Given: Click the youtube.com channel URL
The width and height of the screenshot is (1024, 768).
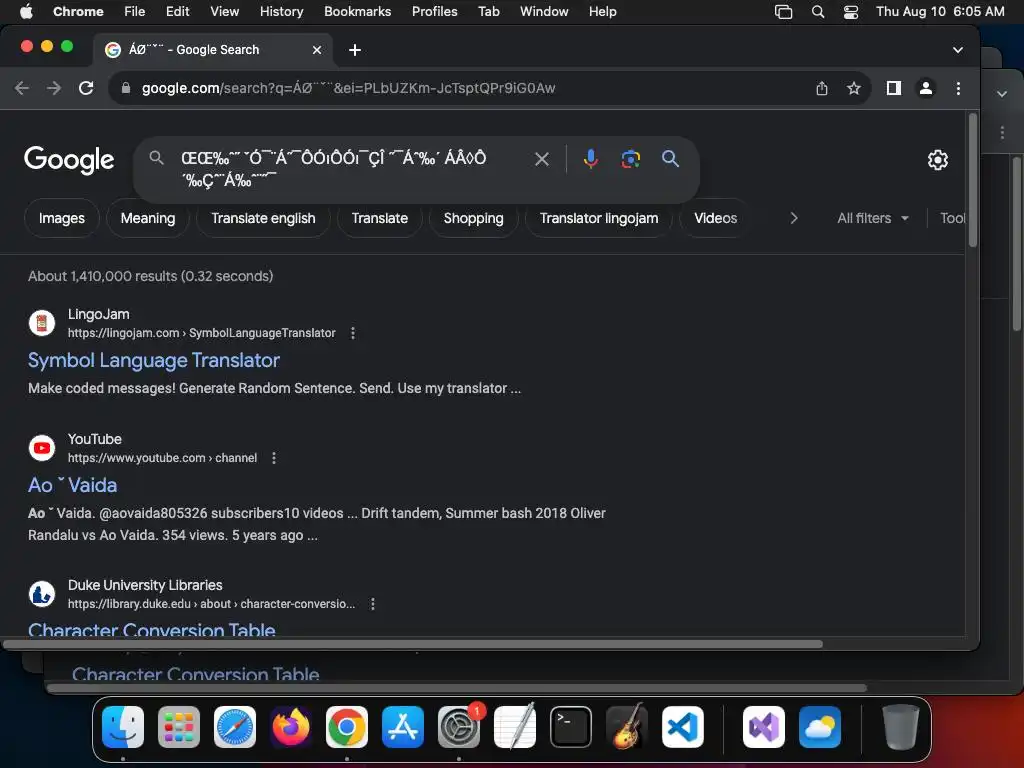Looking at the screenshot, I should click(x=163, y=458).
